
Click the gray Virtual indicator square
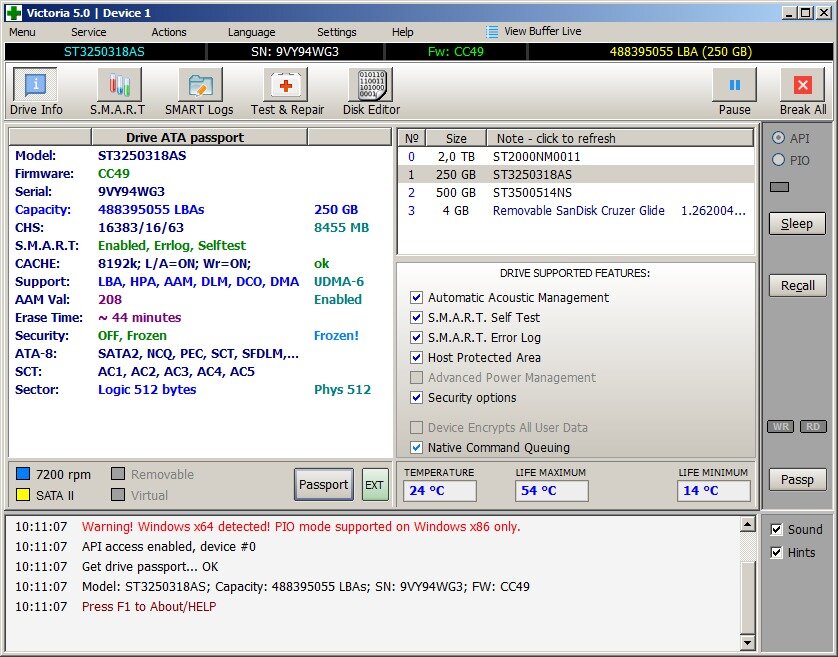click(x=118, y=494)
